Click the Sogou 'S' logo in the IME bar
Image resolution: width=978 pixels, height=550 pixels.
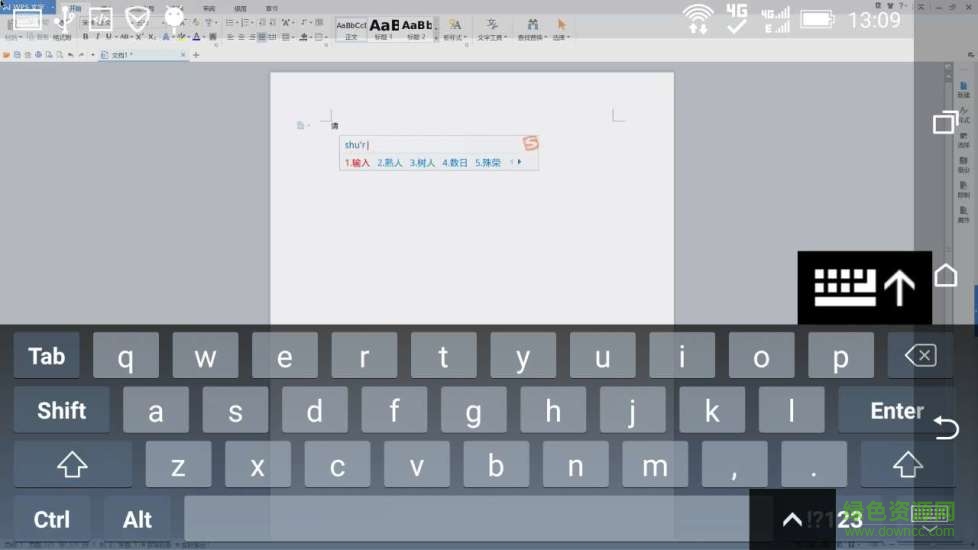(x=531, y=143)
